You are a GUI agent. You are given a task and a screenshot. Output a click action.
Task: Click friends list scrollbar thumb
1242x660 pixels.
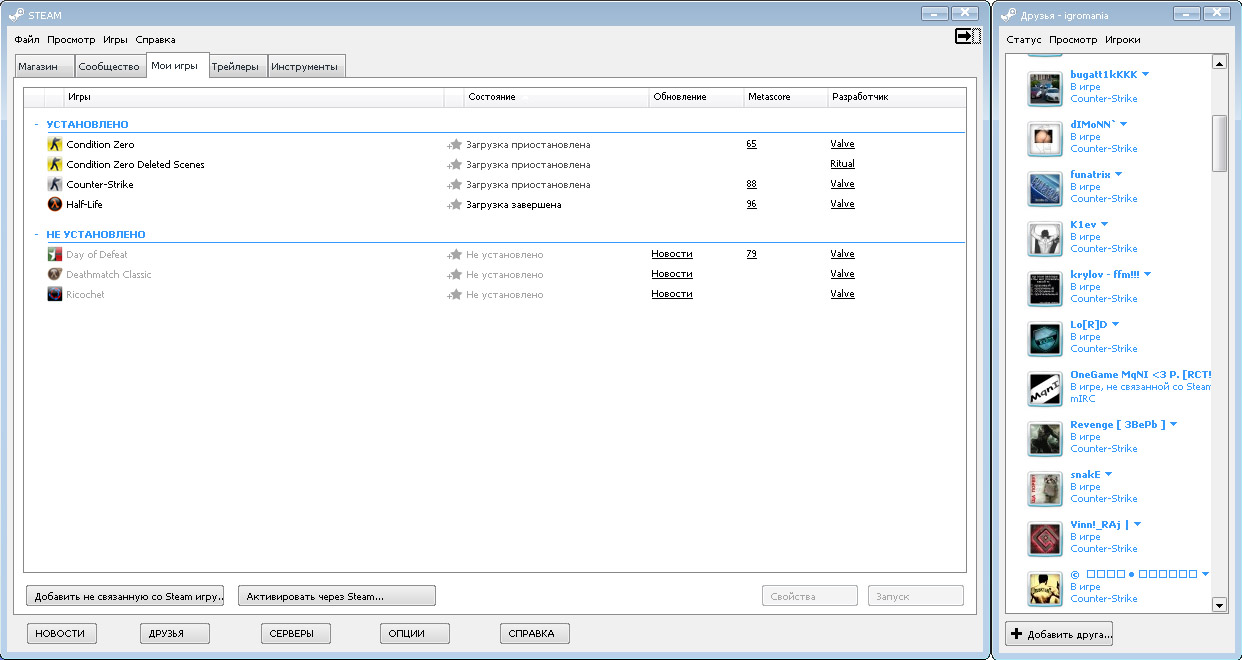[x=1219, y=143]
